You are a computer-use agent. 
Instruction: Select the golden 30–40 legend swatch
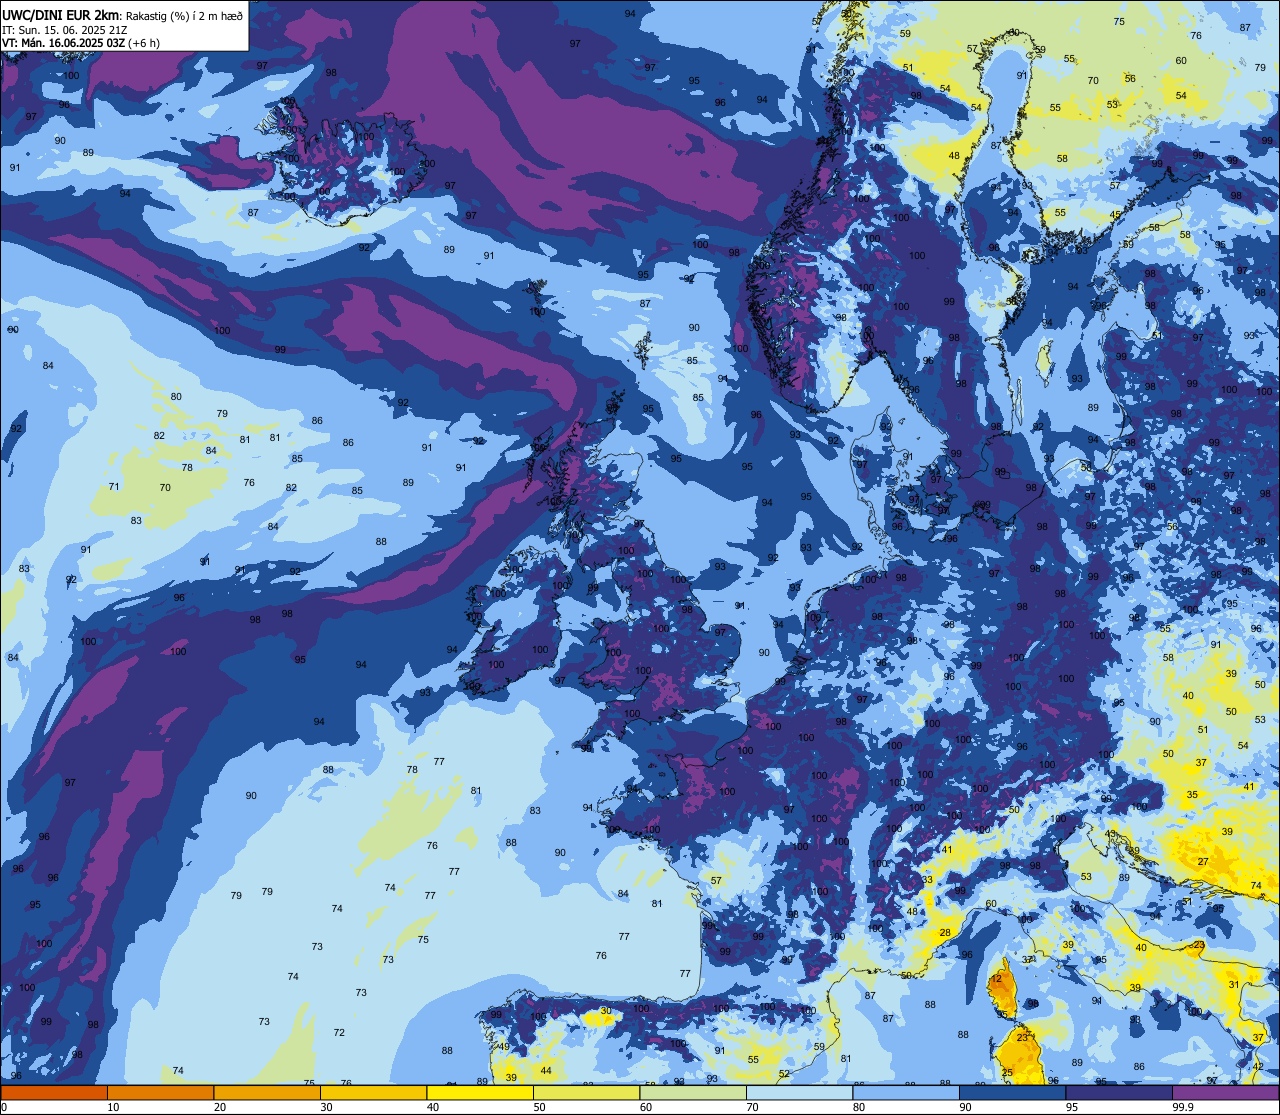click(373, 1092)
